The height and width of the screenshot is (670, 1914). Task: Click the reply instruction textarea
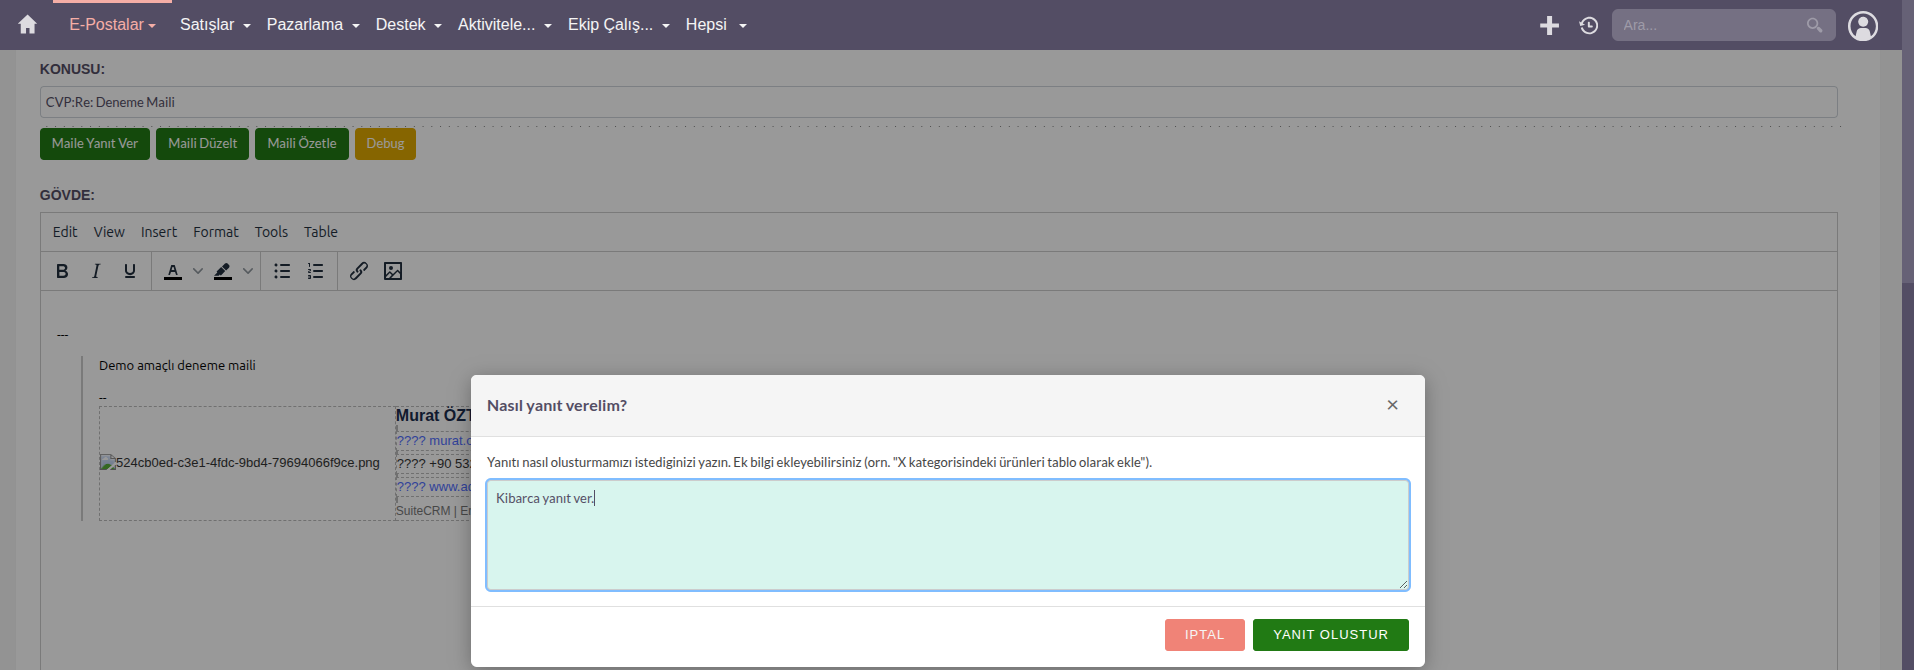coord(948,535)
